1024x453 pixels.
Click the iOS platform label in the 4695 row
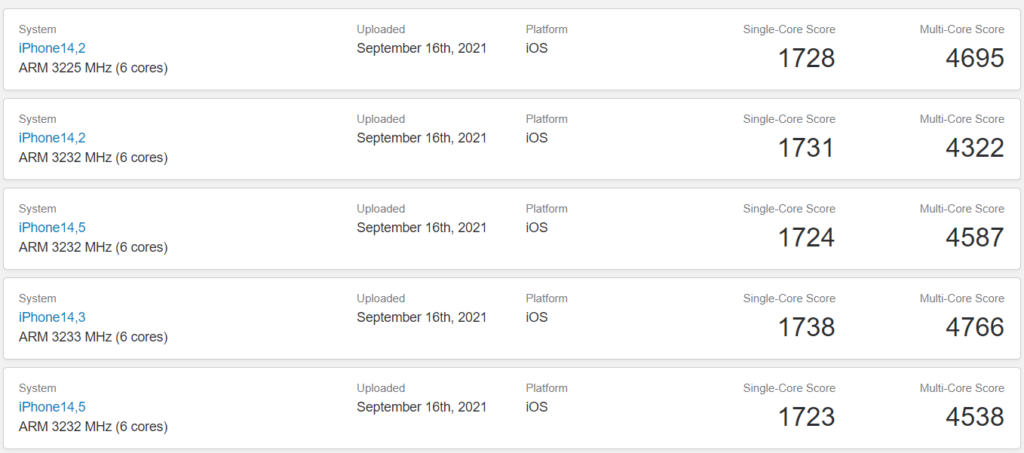pos(536,48)
